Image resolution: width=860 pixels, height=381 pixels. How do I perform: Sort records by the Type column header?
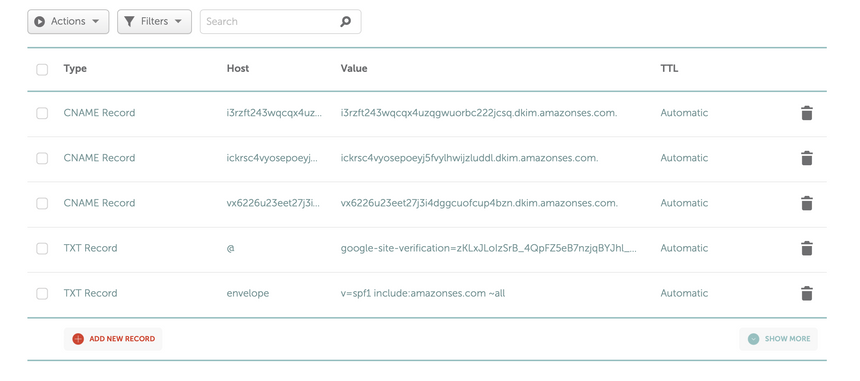pos(75,69)
